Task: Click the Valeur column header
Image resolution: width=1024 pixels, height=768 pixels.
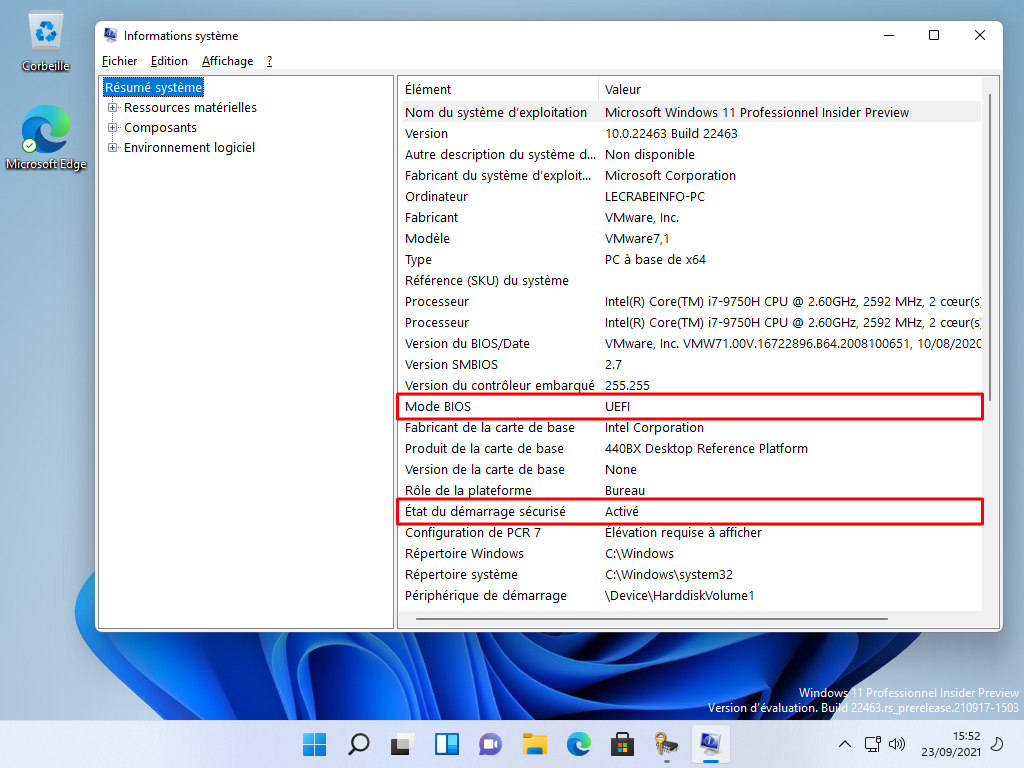Action: click(790, 89)
